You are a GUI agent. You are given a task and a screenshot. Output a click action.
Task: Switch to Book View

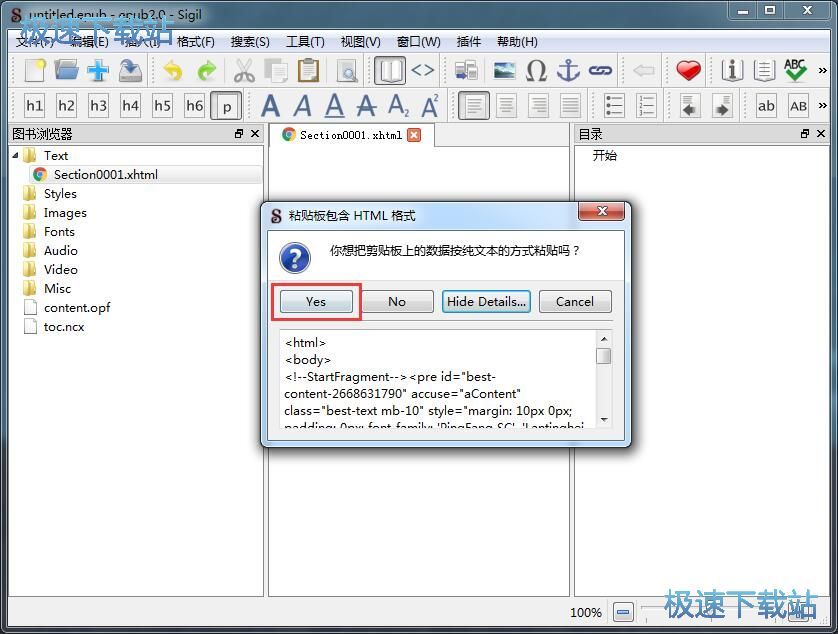coord(390,71)
